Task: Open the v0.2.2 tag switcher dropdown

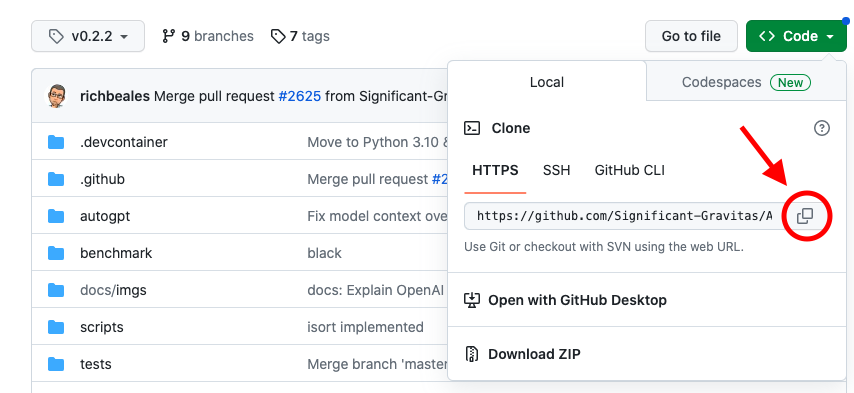Action: 88,36
